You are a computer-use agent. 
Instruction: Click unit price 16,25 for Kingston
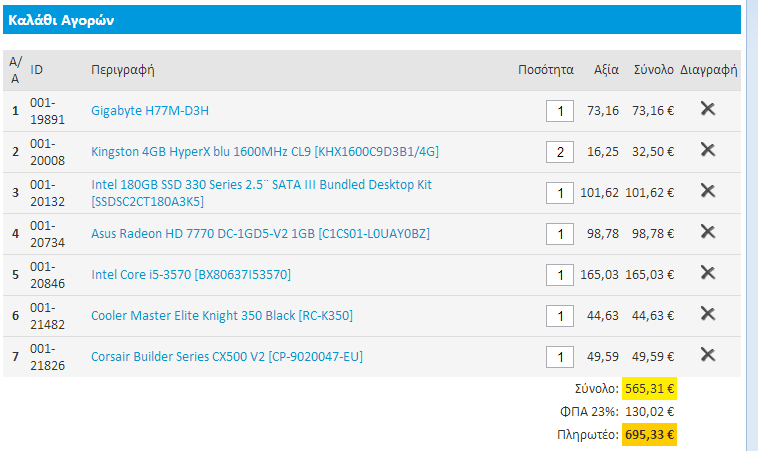click(x=602, y=152)
